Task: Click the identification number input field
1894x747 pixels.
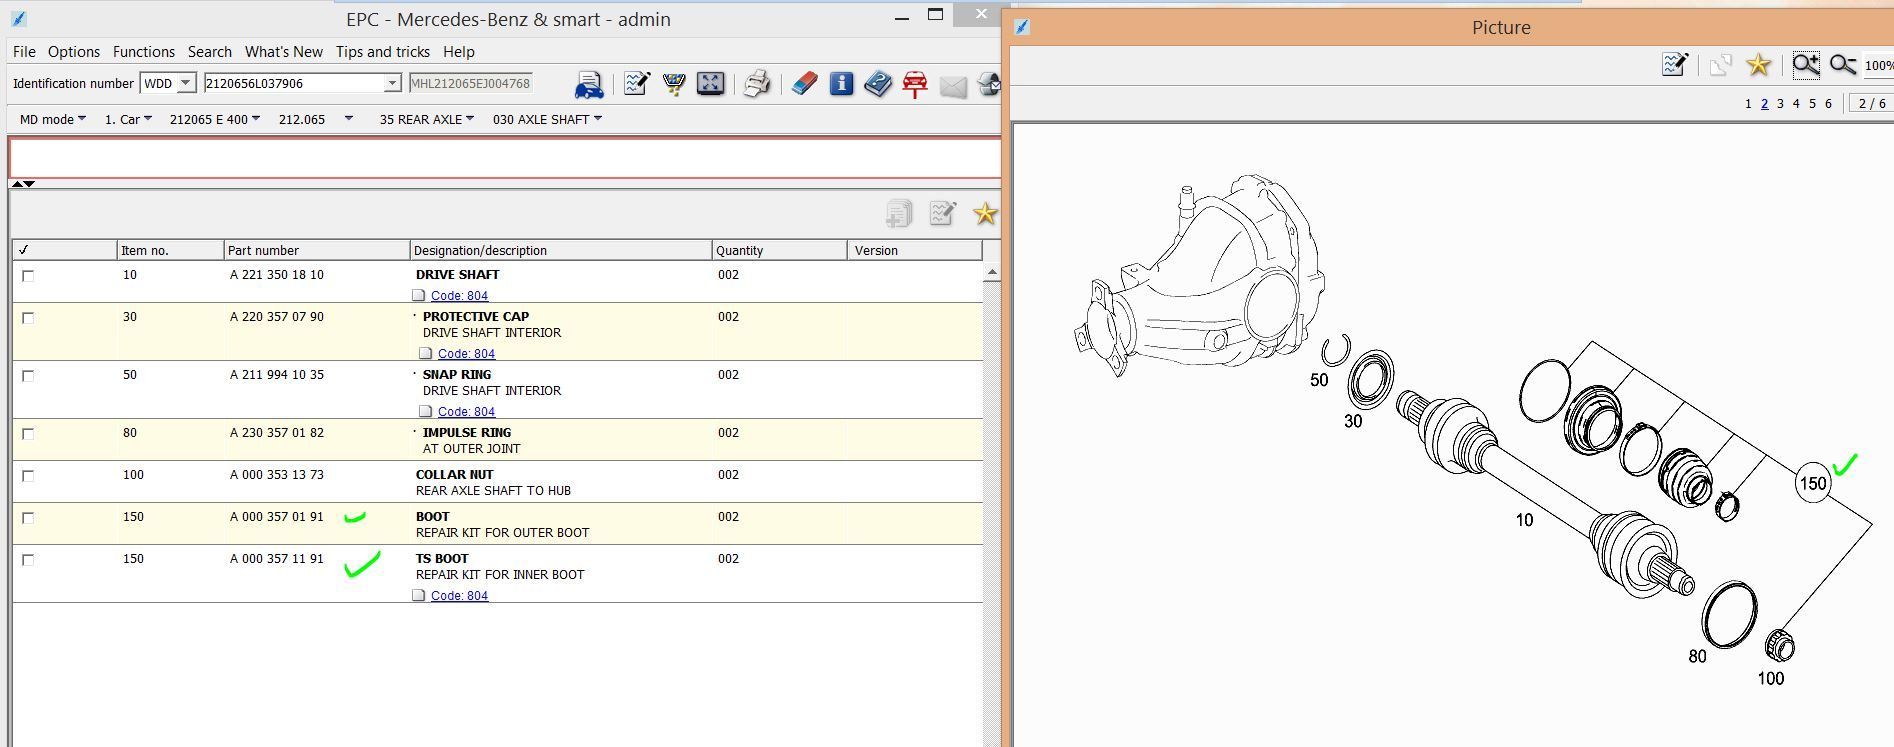Action: (x=294, y=83)
